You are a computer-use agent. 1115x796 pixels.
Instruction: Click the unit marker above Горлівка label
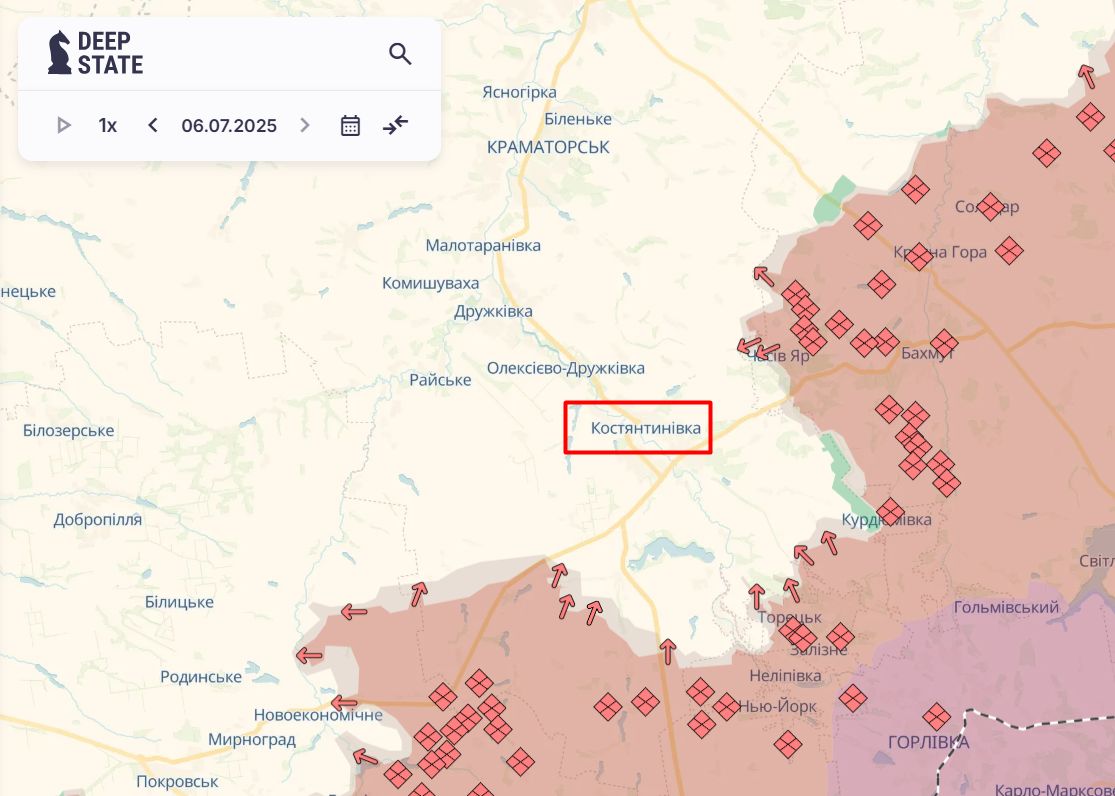click(x=936, y=716)
